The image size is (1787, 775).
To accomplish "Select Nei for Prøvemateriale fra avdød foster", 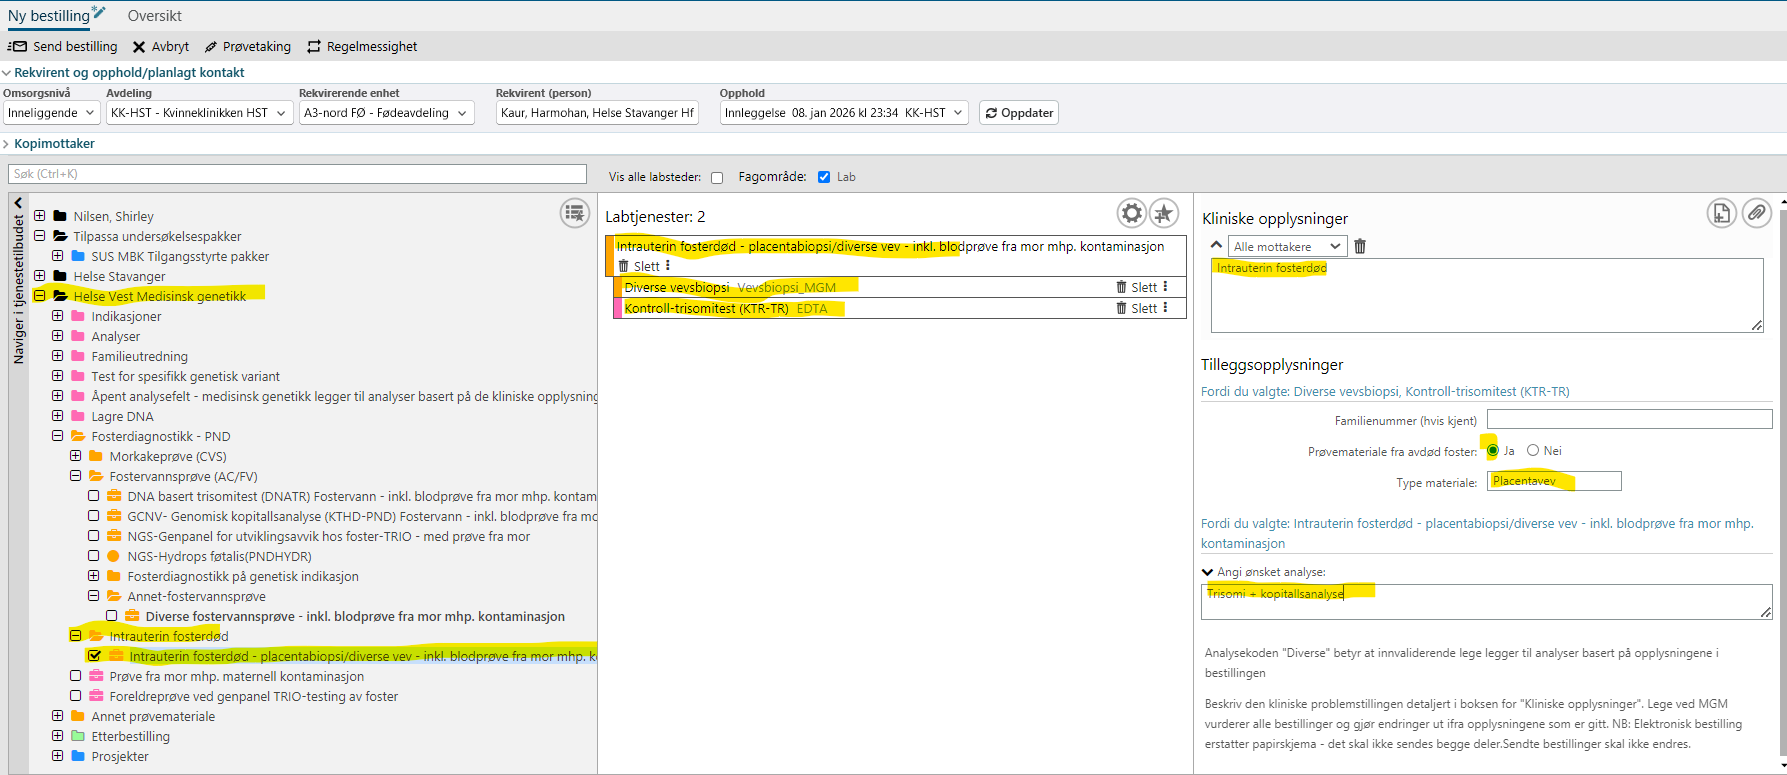I will [x=1533, y=451].
